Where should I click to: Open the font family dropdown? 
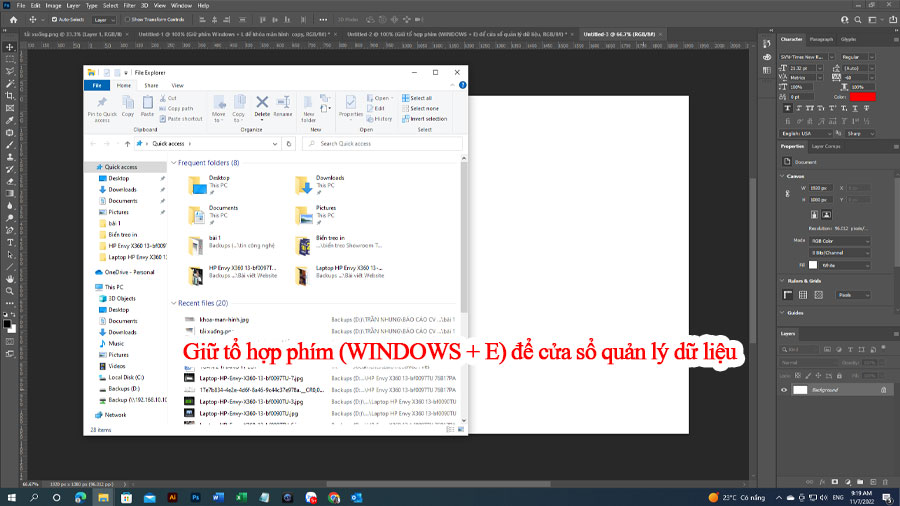click(x=806, y=57)
